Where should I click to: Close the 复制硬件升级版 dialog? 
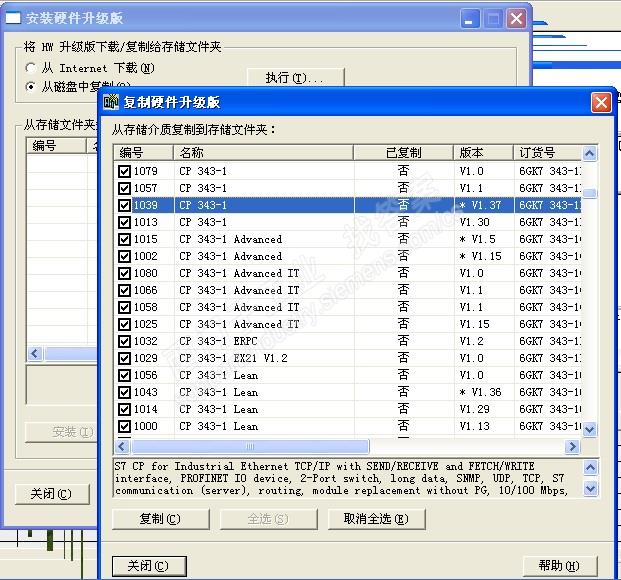(601, 103)
